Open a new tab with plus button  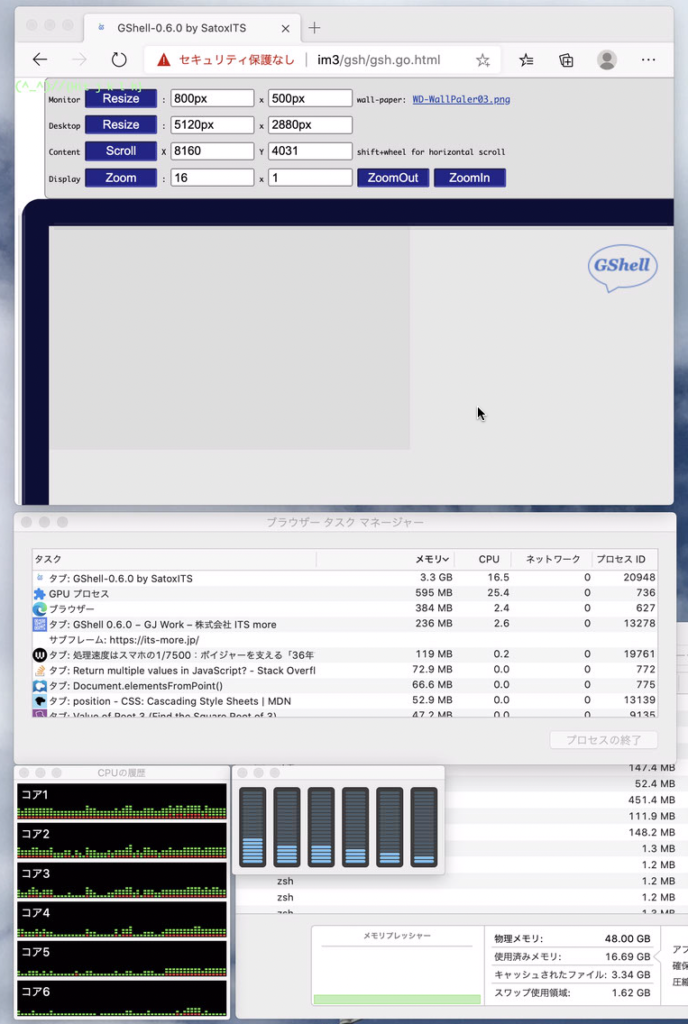315,27
